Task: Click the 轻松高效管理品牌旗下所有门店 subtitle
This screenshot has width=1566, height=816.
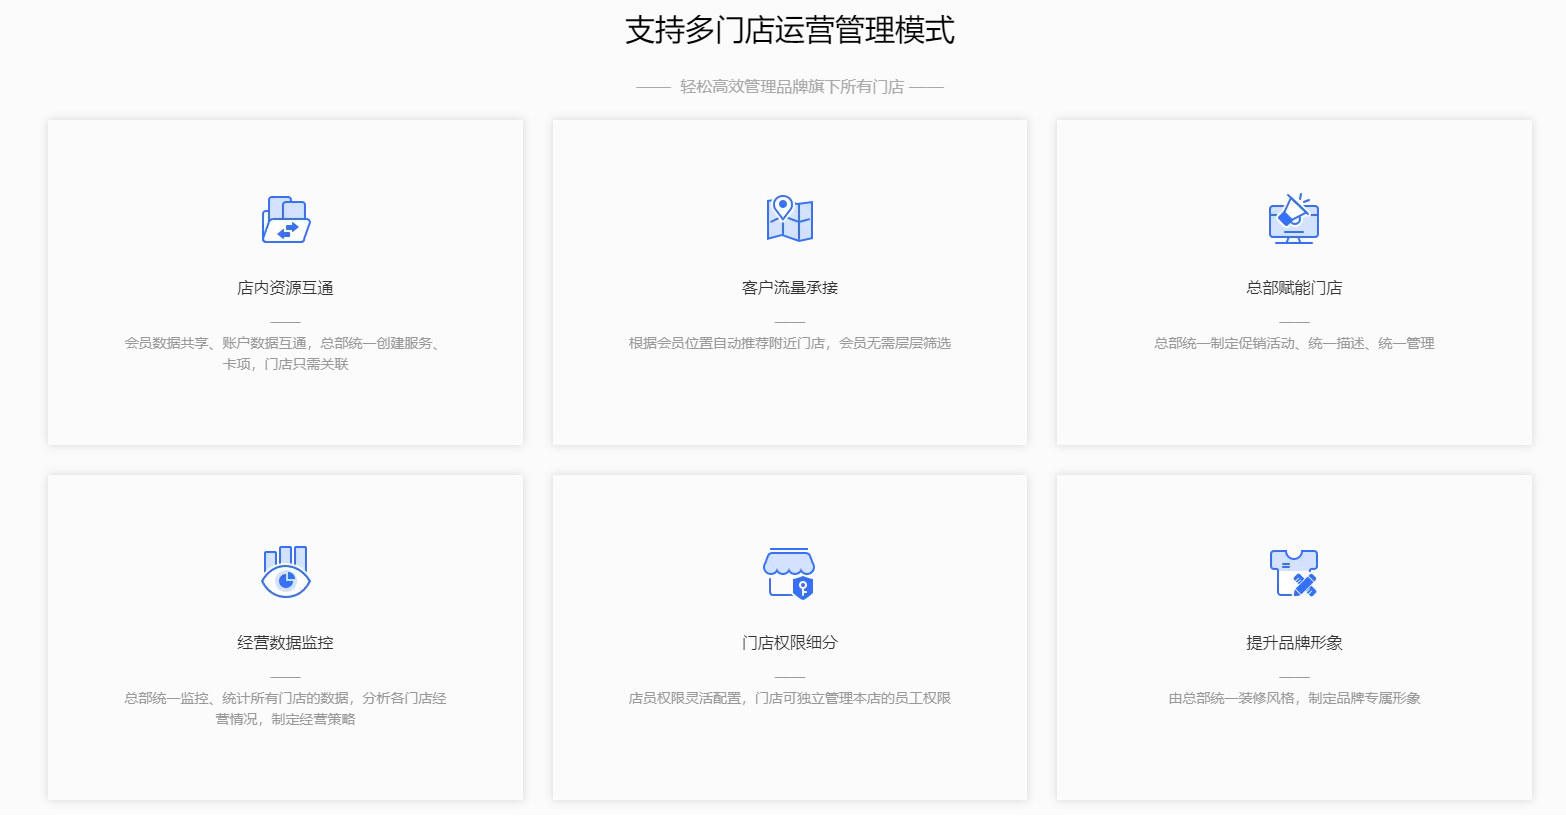Action: click(x=791, y=87)
